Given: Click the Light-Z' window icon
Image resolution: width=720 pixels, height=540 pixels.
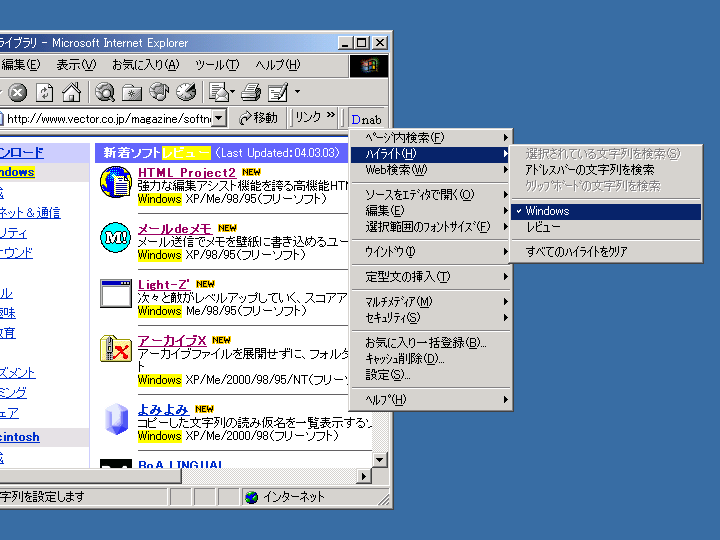Looking at the screenshot, I should pos(116,293).
